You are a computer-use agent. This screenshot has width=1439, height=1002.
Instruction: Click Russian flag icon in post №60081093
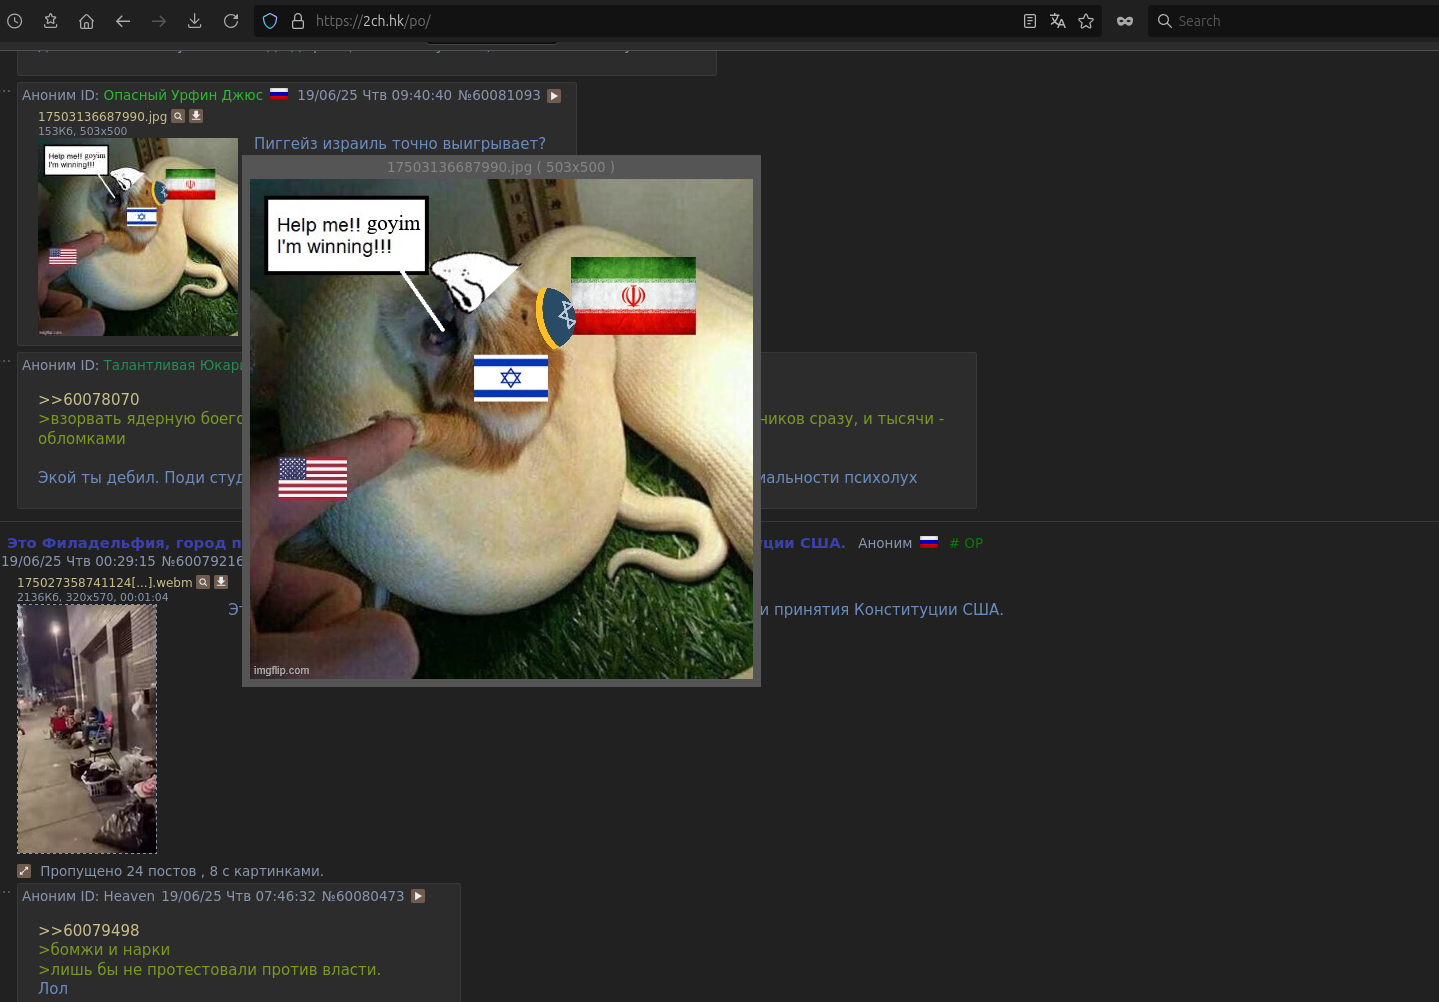click(279, 94)
